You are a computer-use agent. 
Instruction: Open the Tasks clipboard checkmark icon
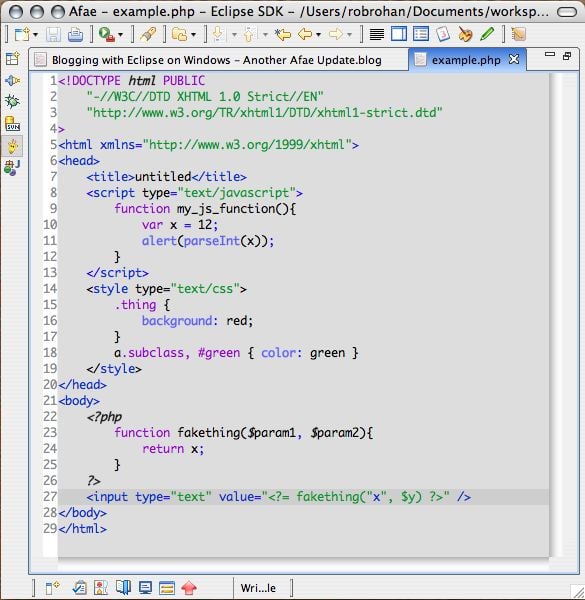click(x=80, y=588)
